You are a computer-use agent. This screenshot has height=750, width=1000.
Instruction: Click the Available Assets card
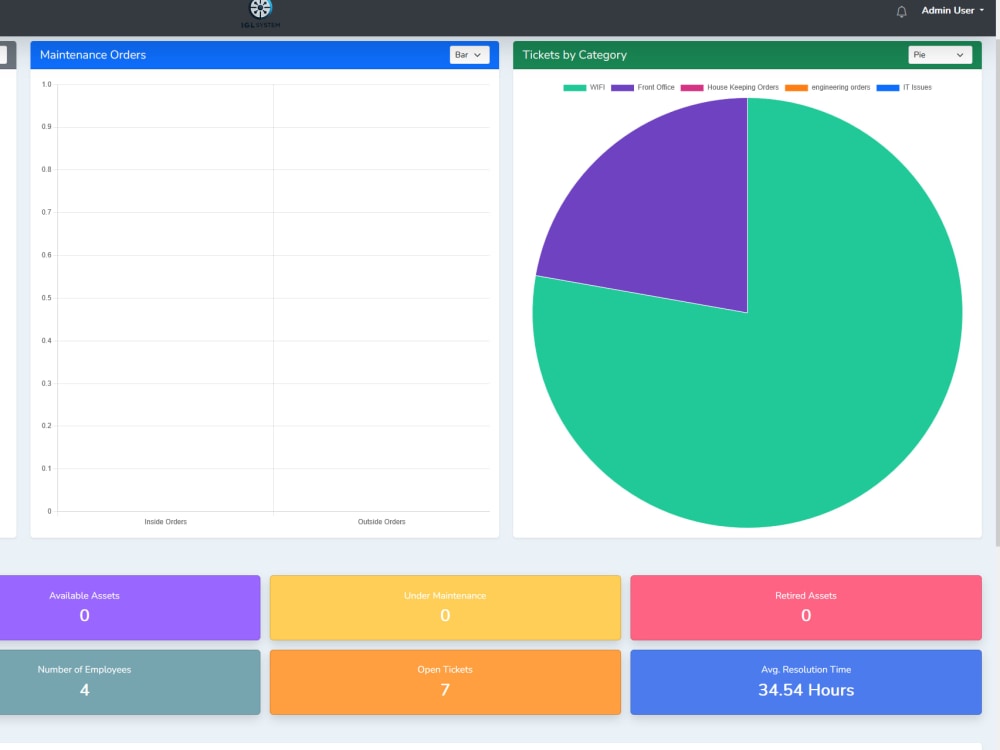pyautogui.click(x=130, y=607)
